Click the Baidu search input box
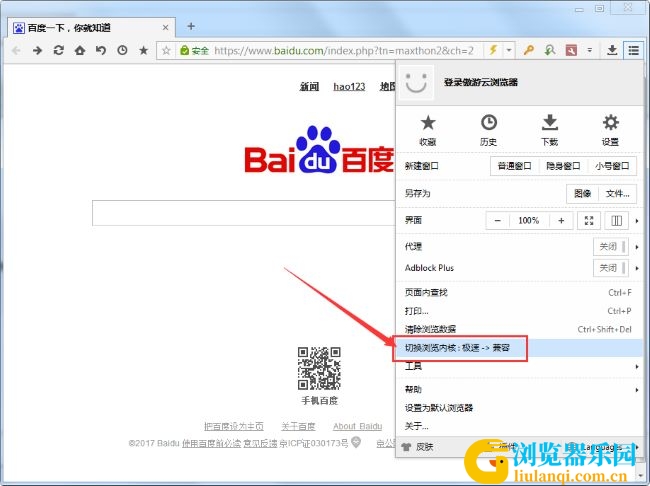The width and height of the screenshot is (650, 486). pyautogui.click(x=244, y=213)
